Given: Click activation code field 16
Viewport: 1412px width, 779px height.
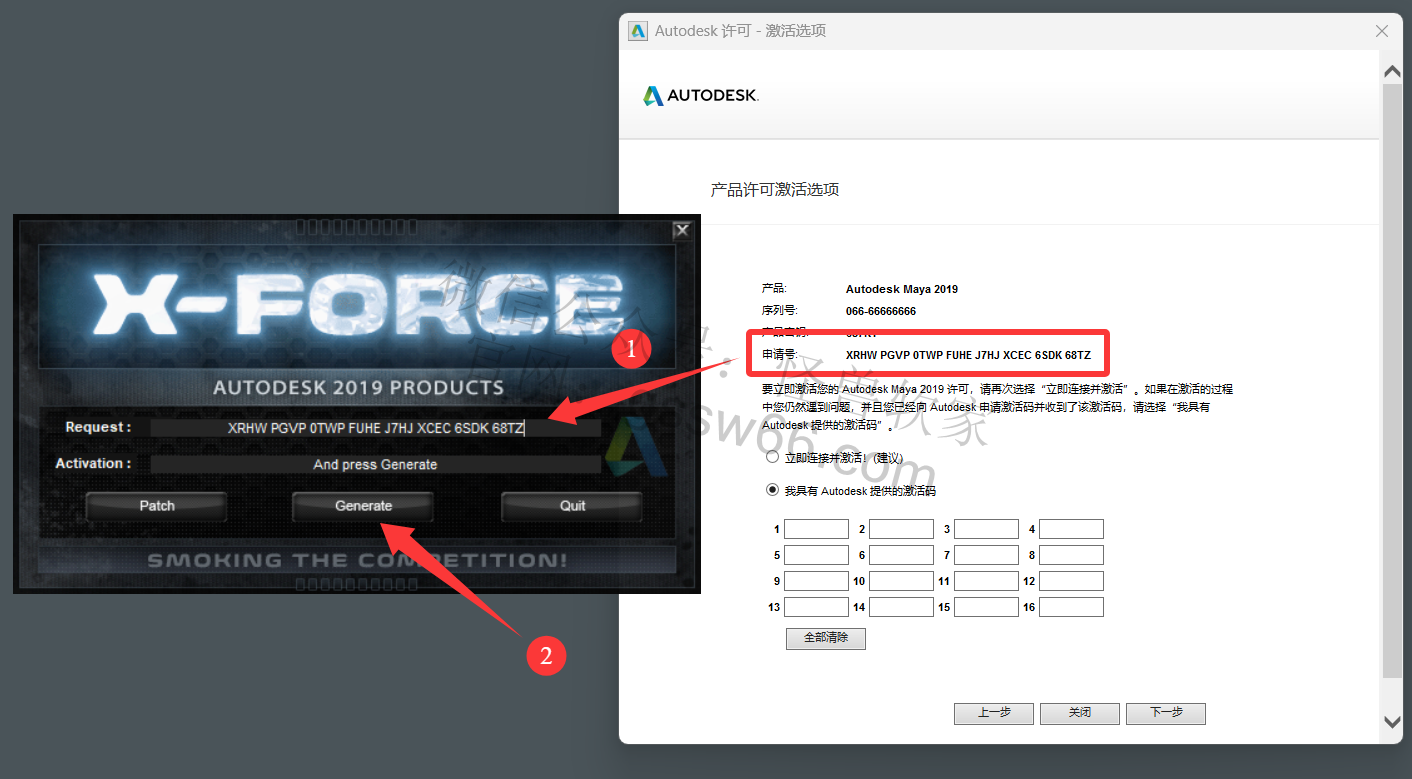Looking at the screenshot, I should tap(1071, 607).
